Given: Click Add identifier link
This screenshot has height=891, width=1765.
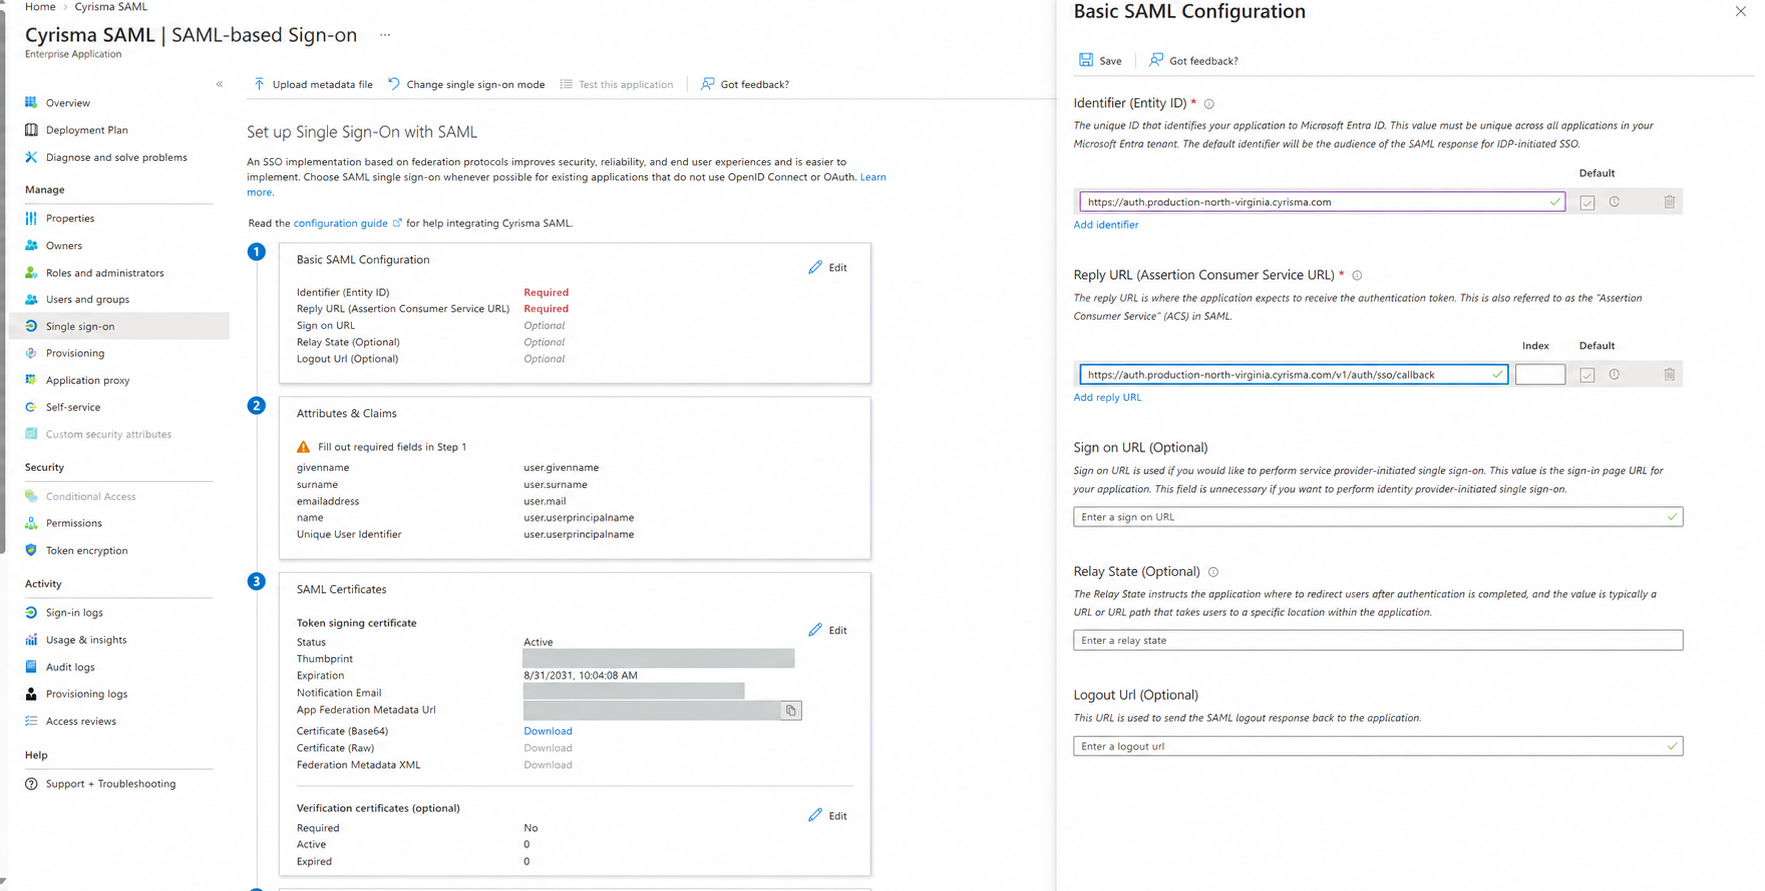Looking at the screenshot, I should tap(1106, 225).
